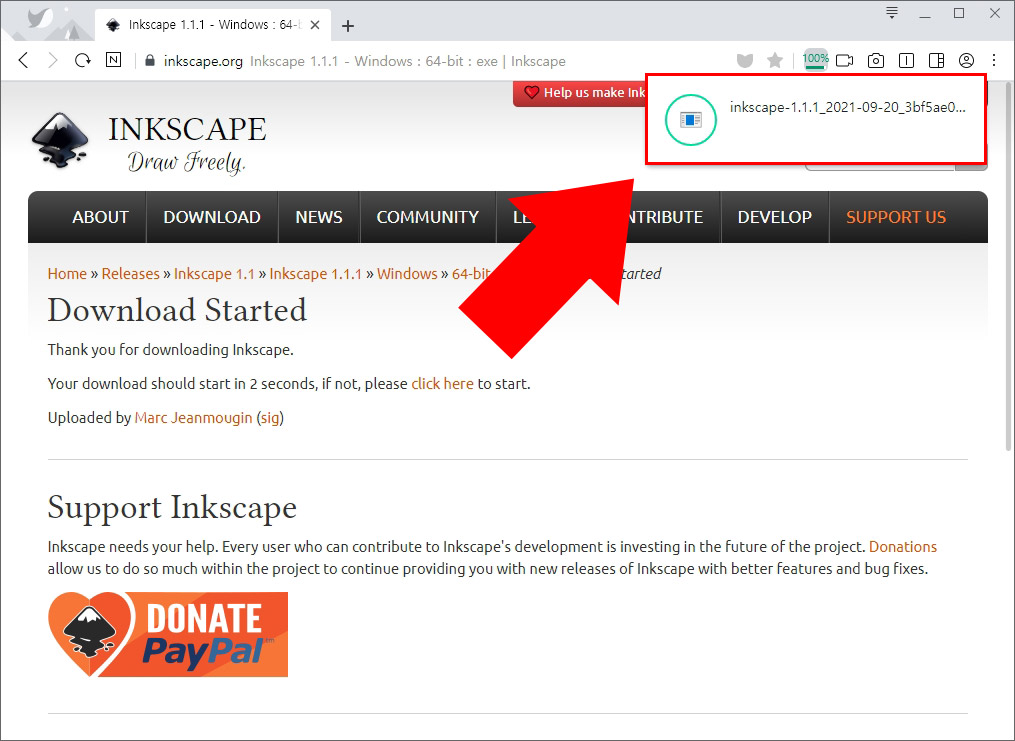Screen dimensions: 1015x741
Task: Click the page vertical scrollbar
Action: [1009, 265]
